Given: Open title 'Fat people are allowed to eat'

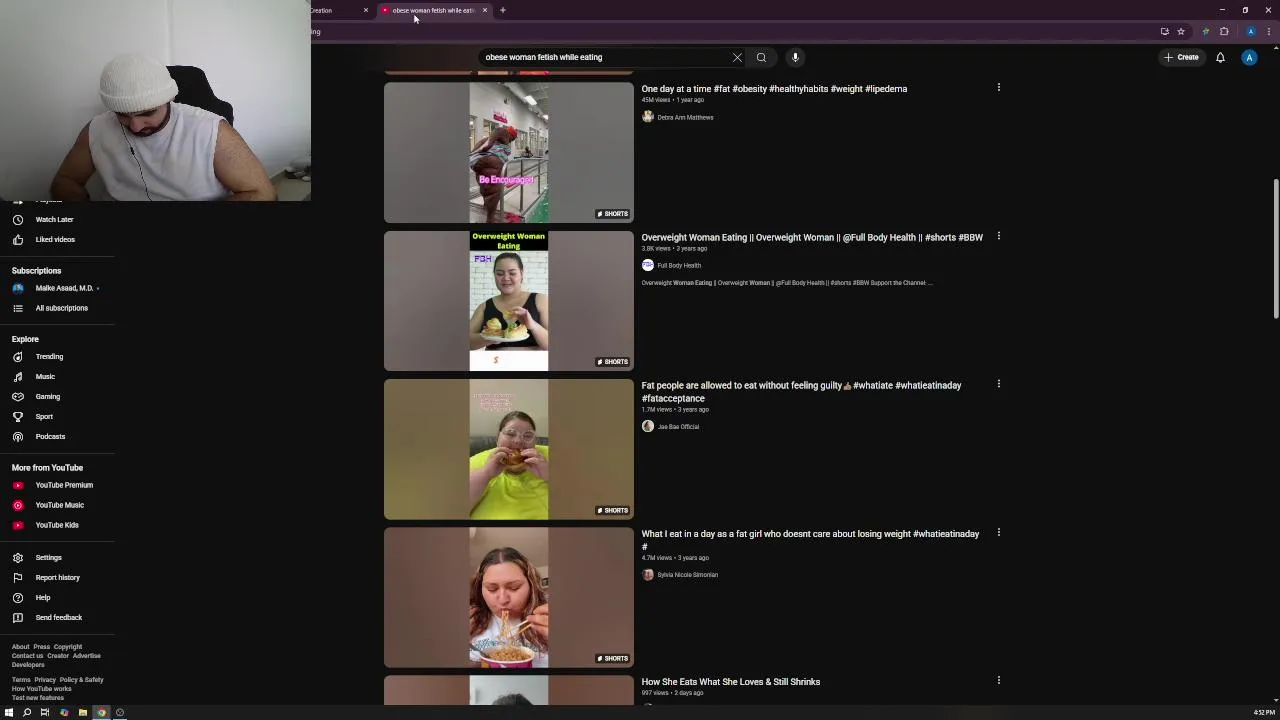Looking at the screenshot, I should [x=801, y=391].
